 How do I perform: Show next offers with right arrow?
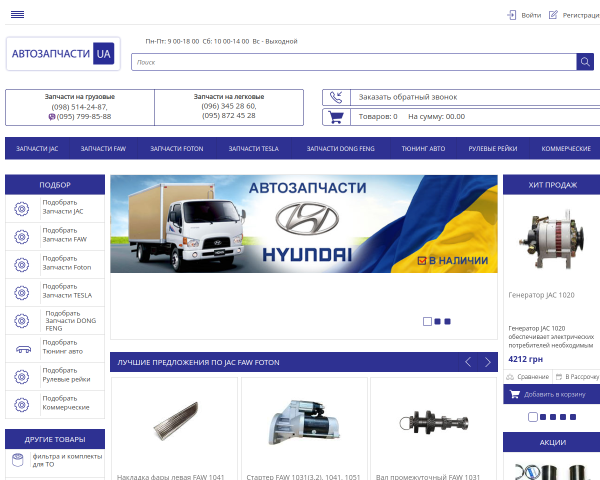(x=488, y=362)
